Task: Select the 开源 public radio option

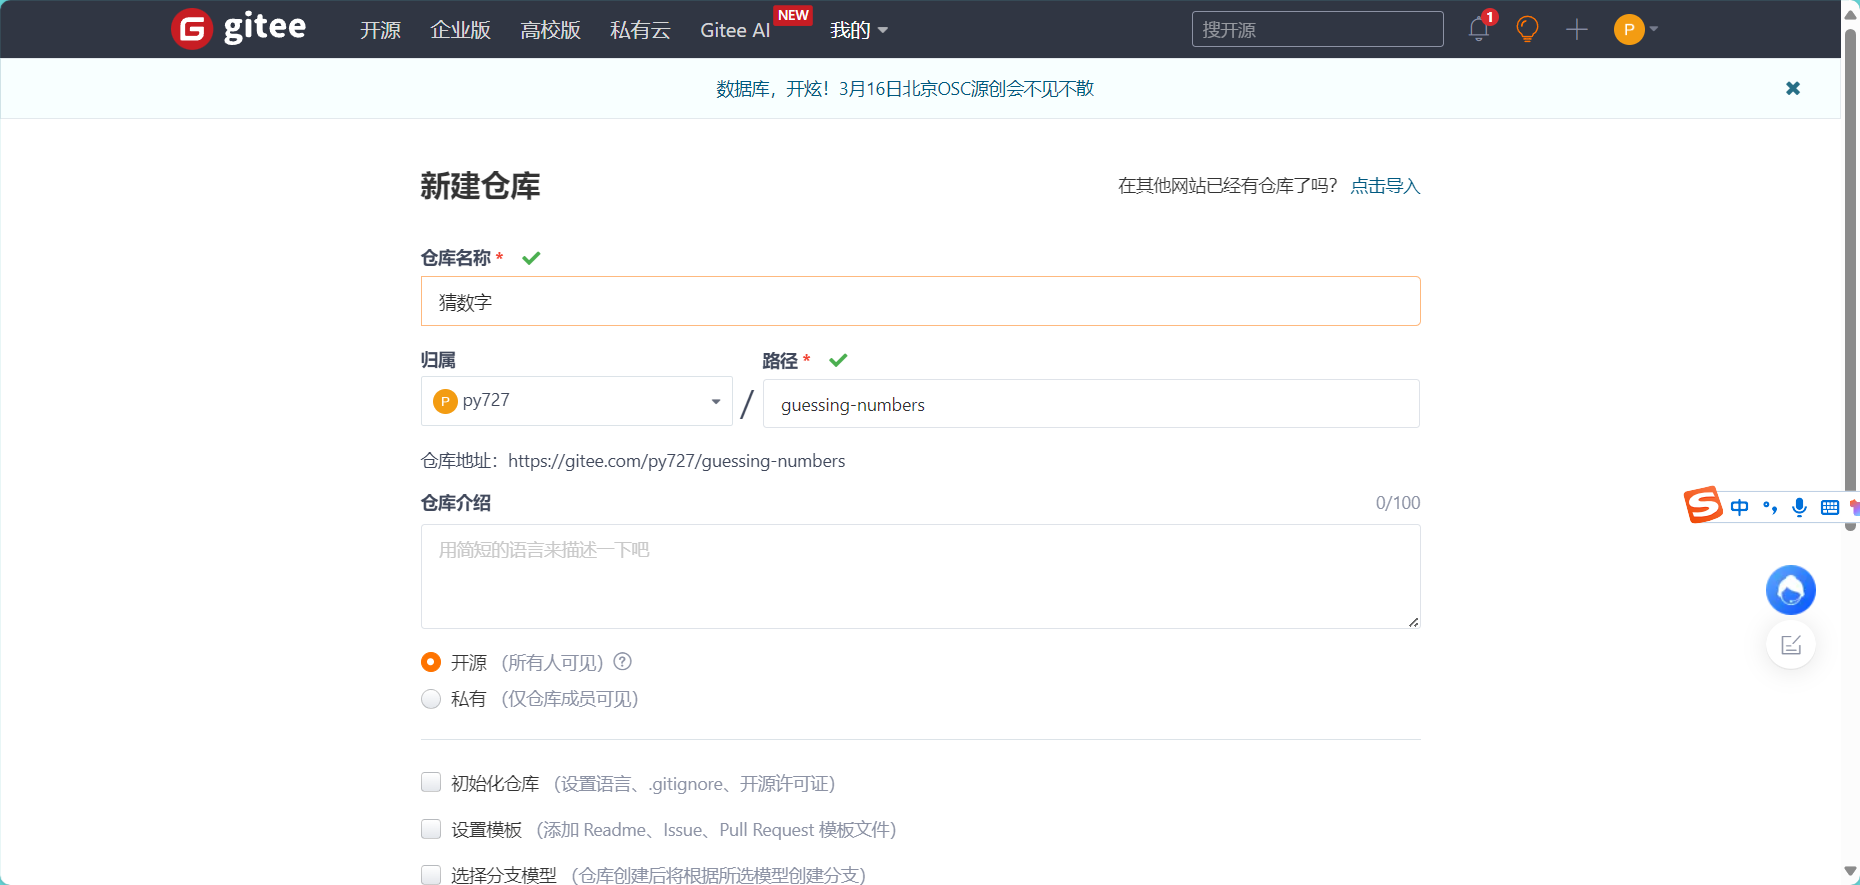Action: (x=431, y=662)
